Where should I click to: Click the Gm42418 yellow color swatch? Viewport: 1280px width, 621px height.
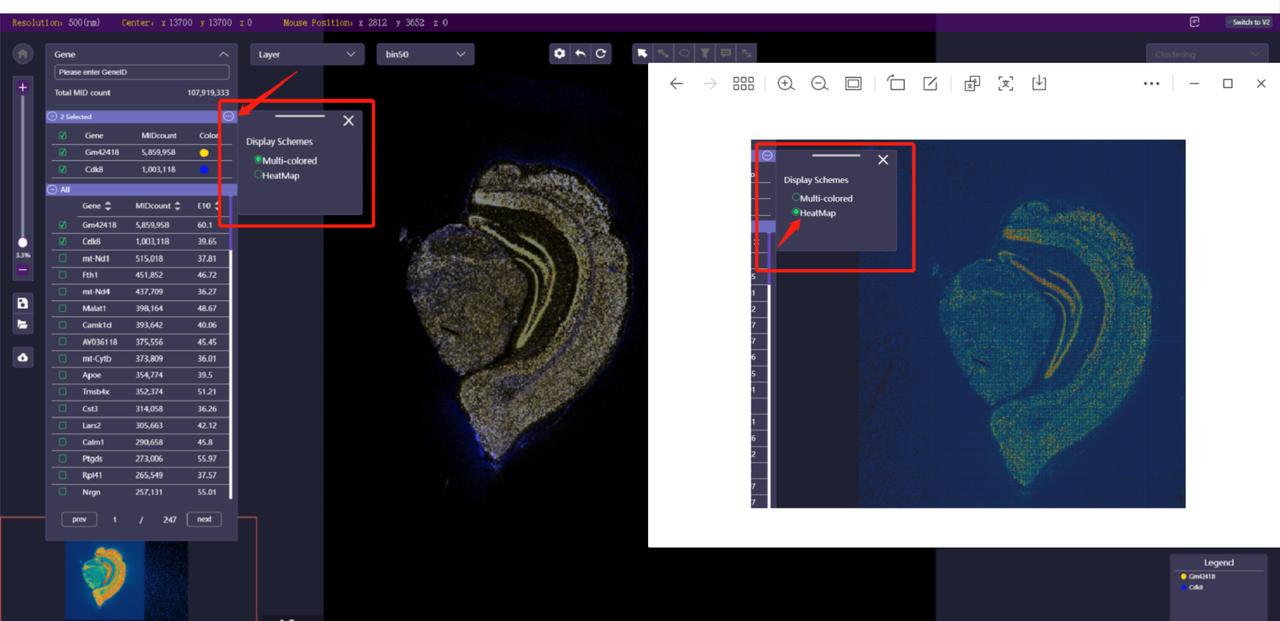click(204, 153)
